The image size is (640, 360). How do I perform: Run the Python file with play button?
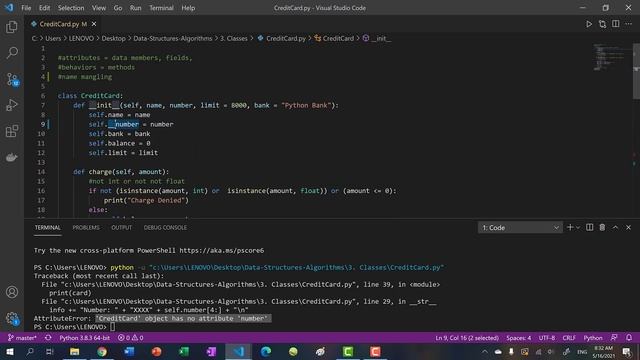pyautogui.click(x=589, y=24)
